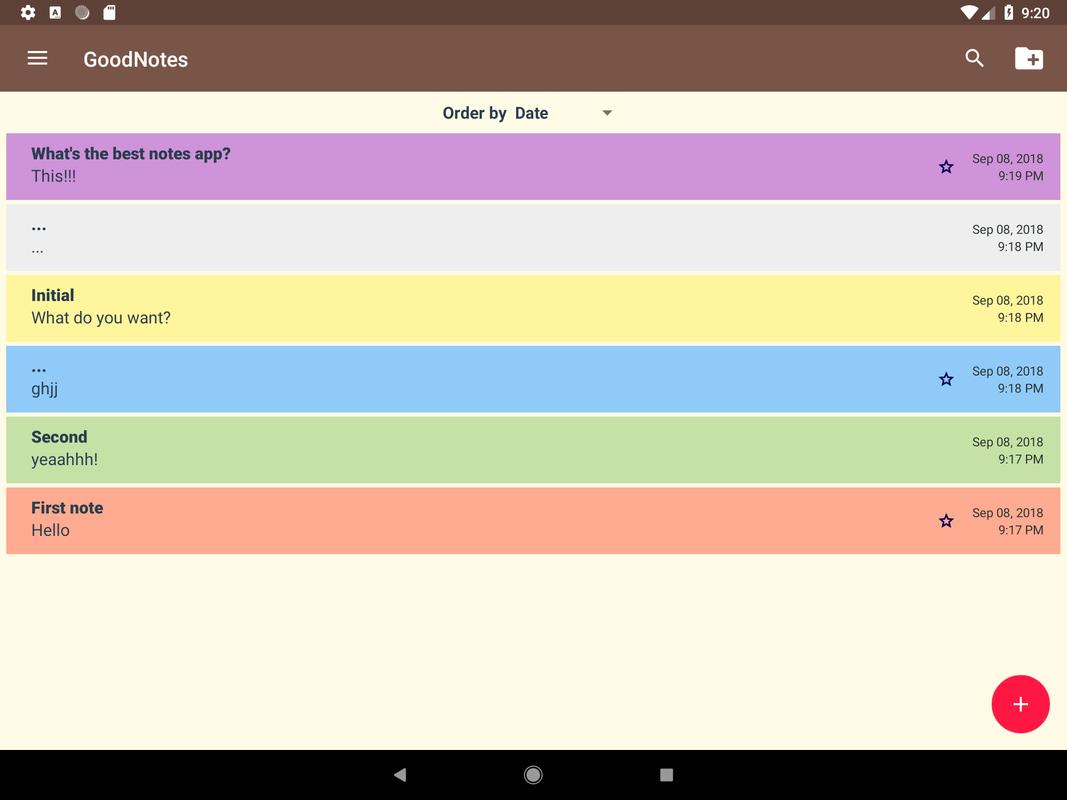Toggle the star on the 'First note' note
Screen dimensions: 1067x800
point(946,521)
